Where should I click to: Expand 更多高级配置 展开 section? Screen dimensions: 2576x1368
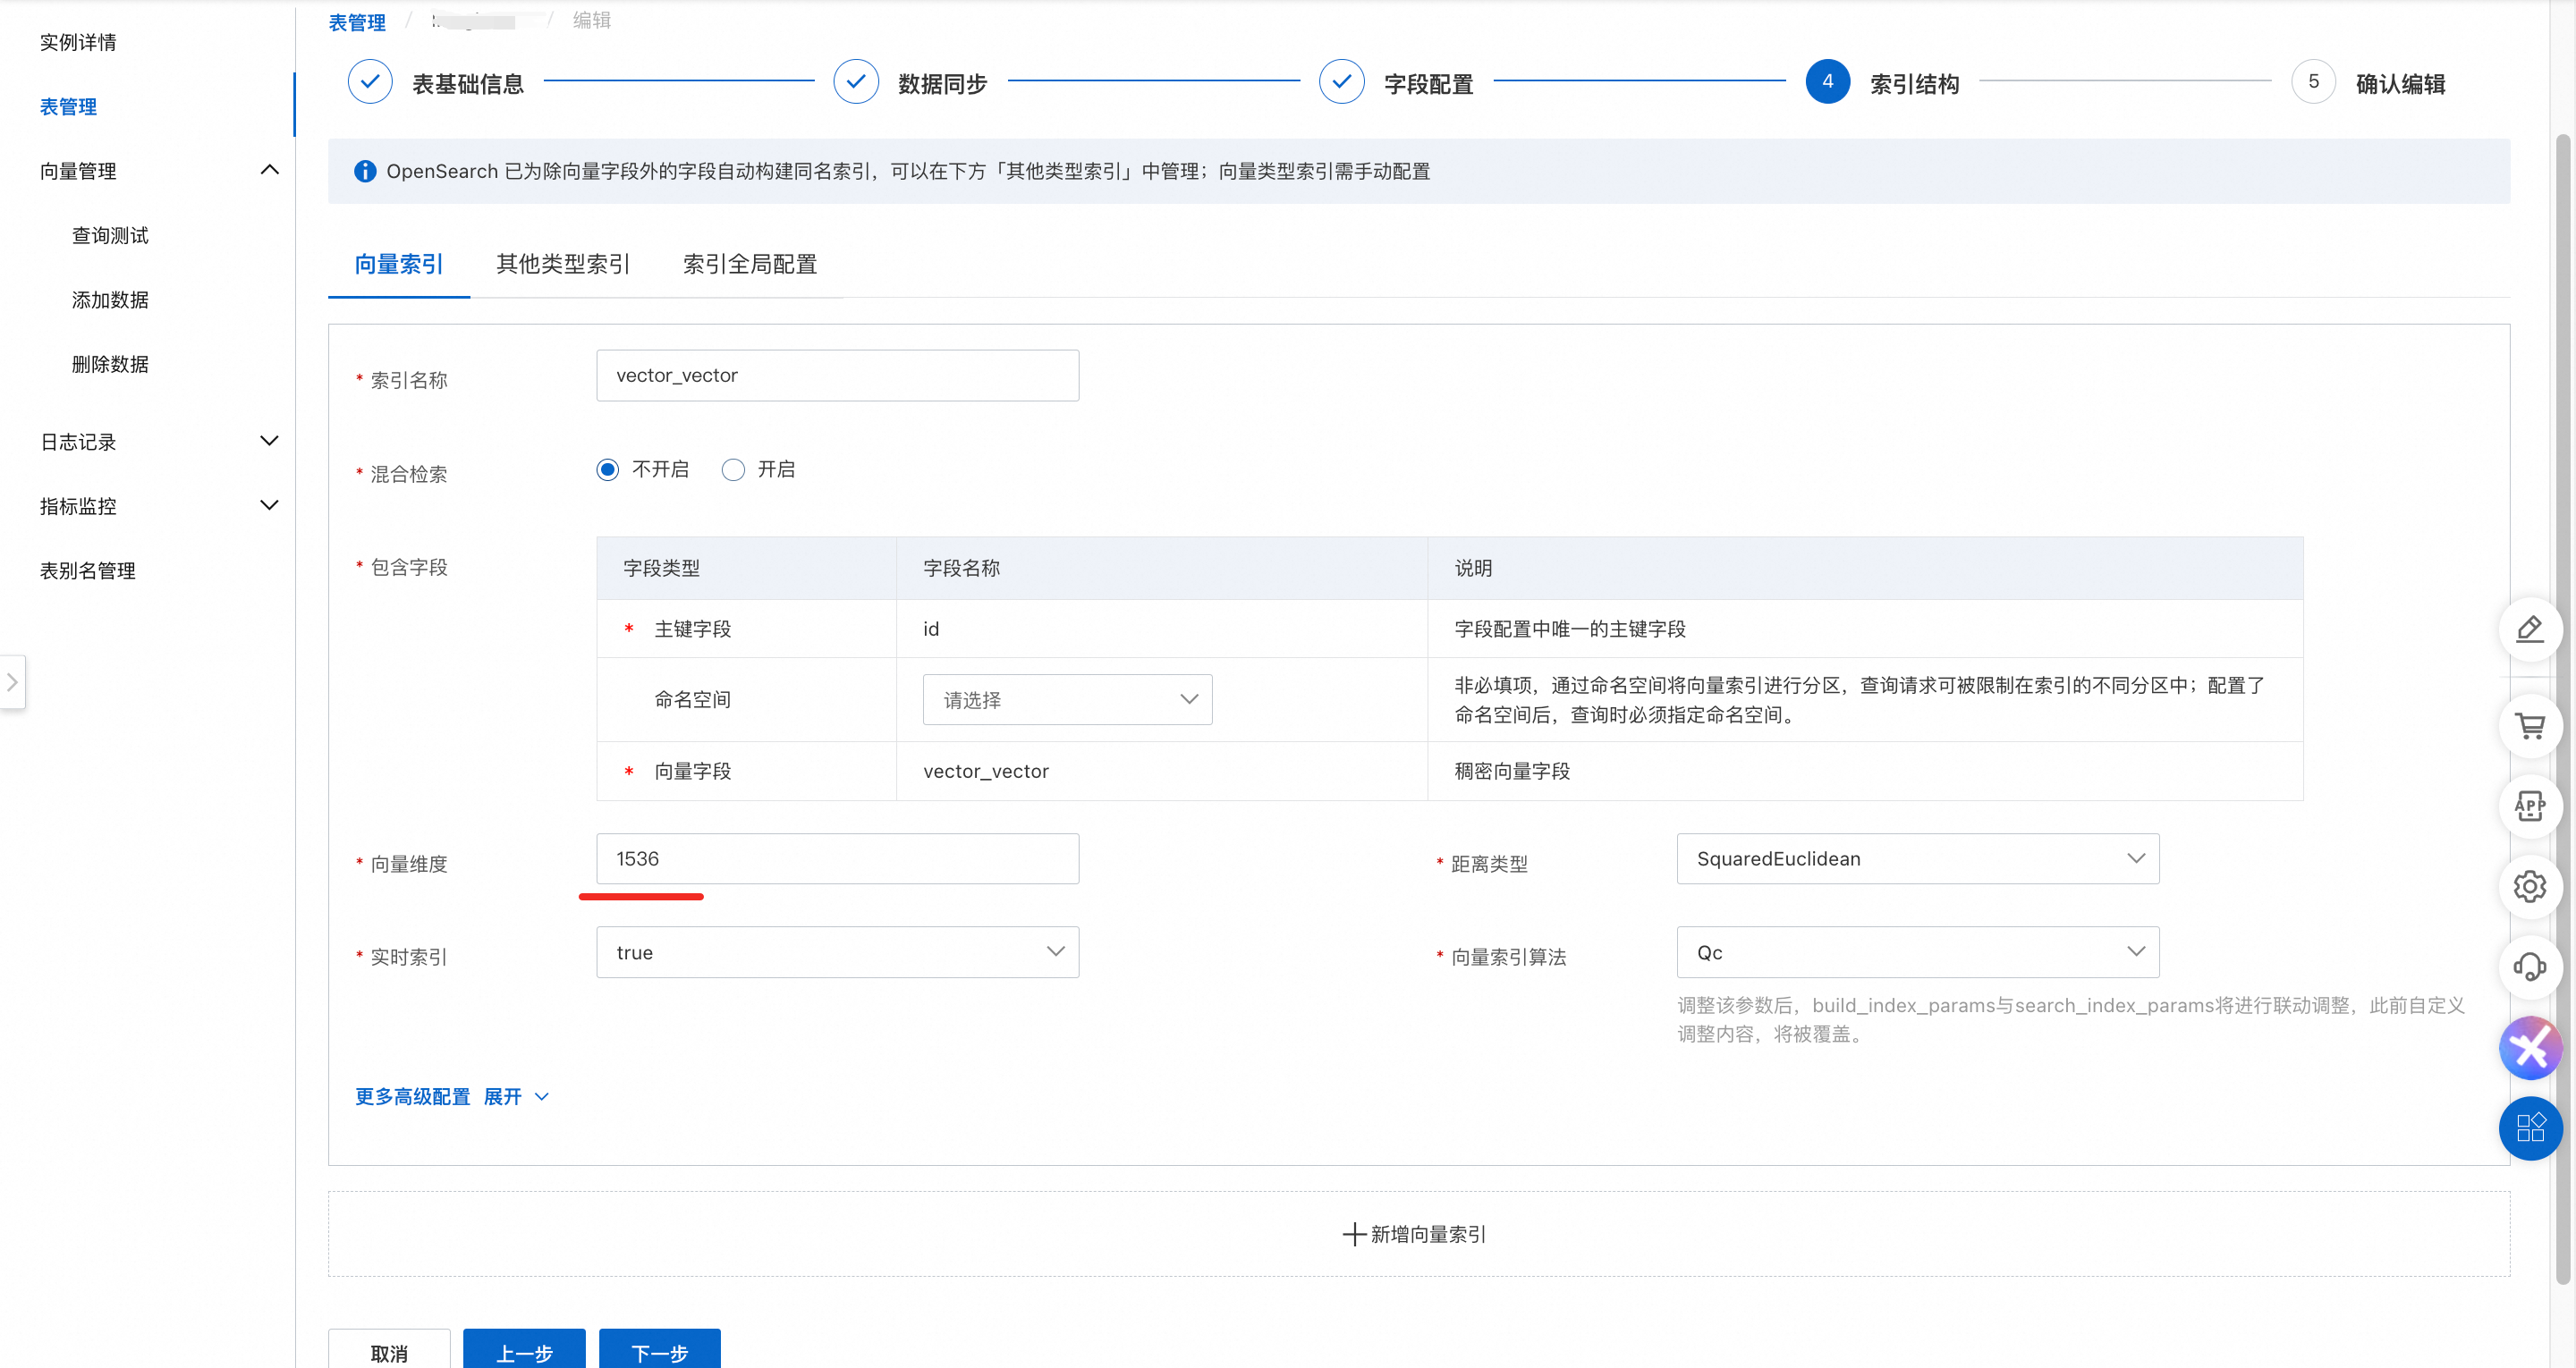[452, 1097]
